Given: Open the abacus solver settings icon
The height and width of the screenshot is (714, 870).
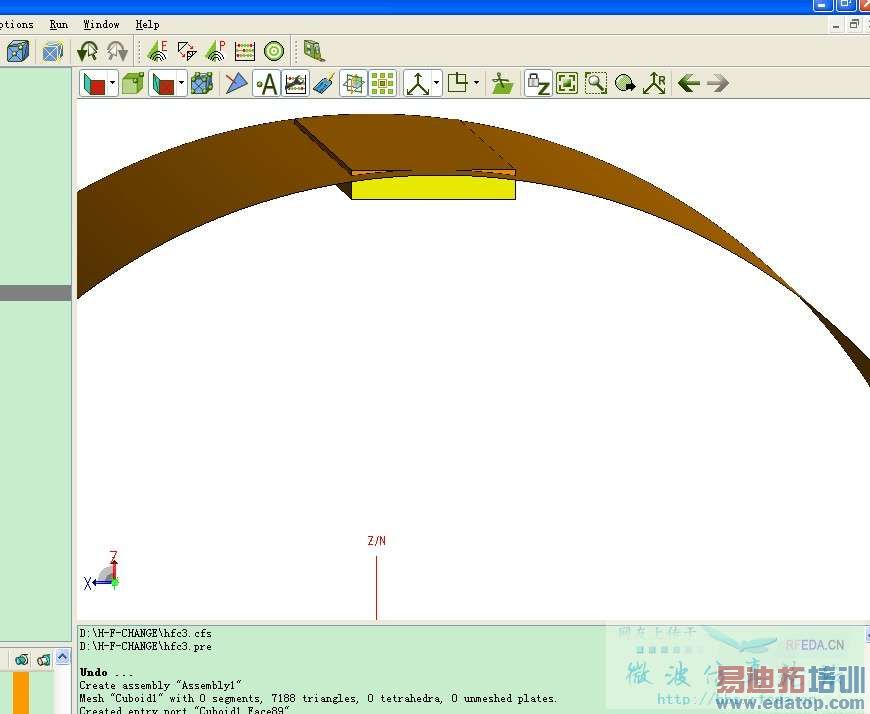Looking at the screenshot, I should click(x=245, y=51).
